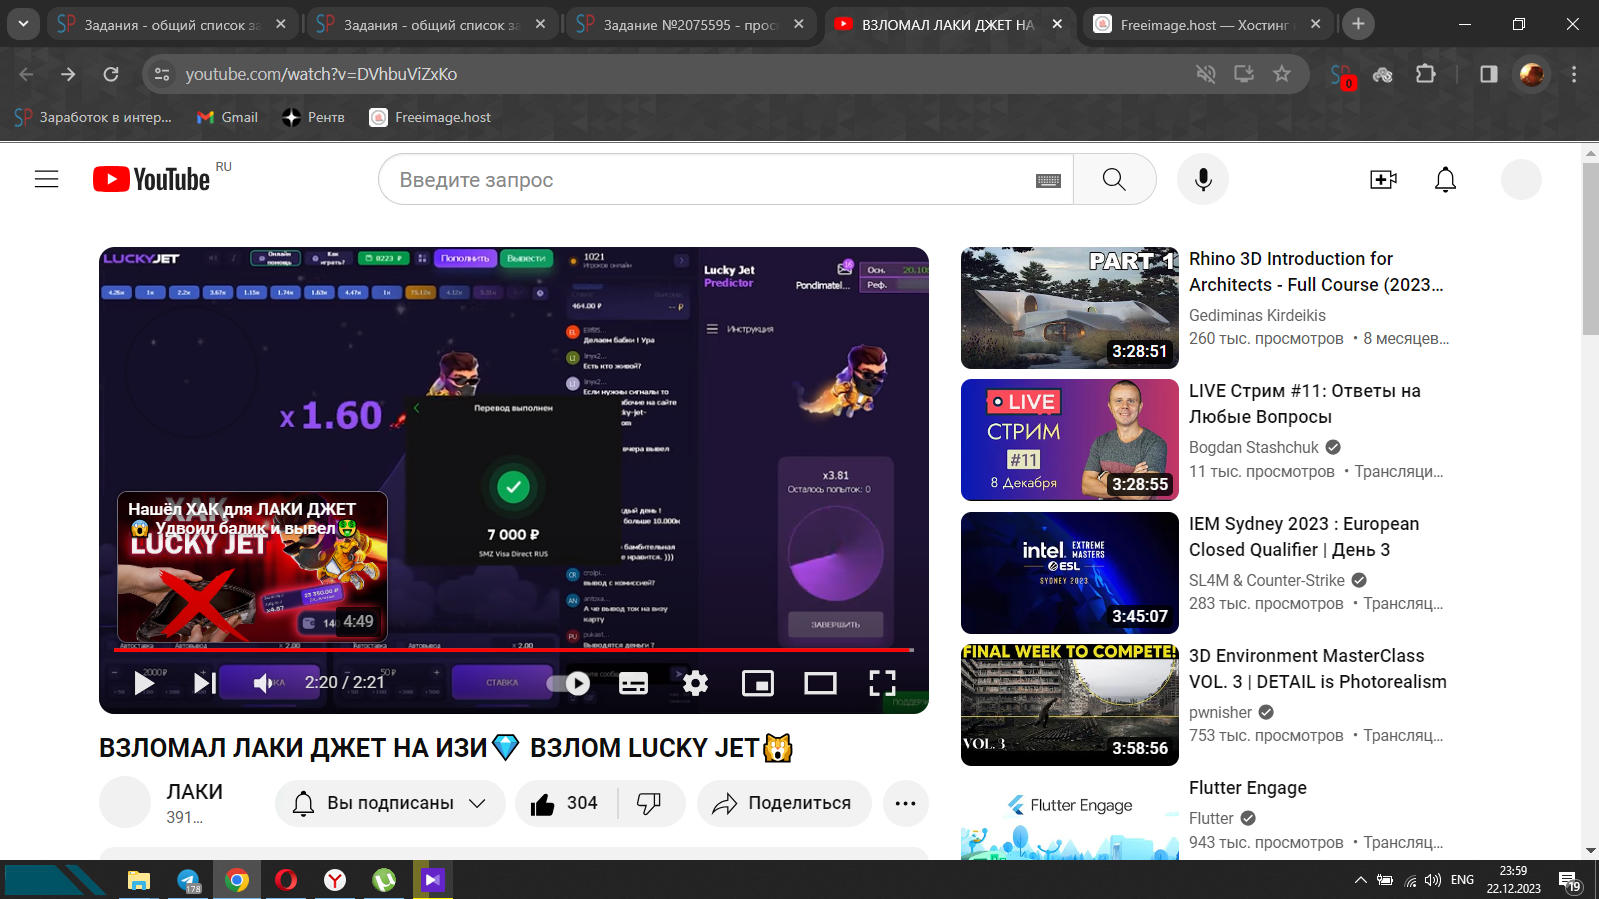Viewport: 1599px width, 899px height.
Task: Open the Rhino 3D Introduction video thumbnail
Action: point(1069,308)
